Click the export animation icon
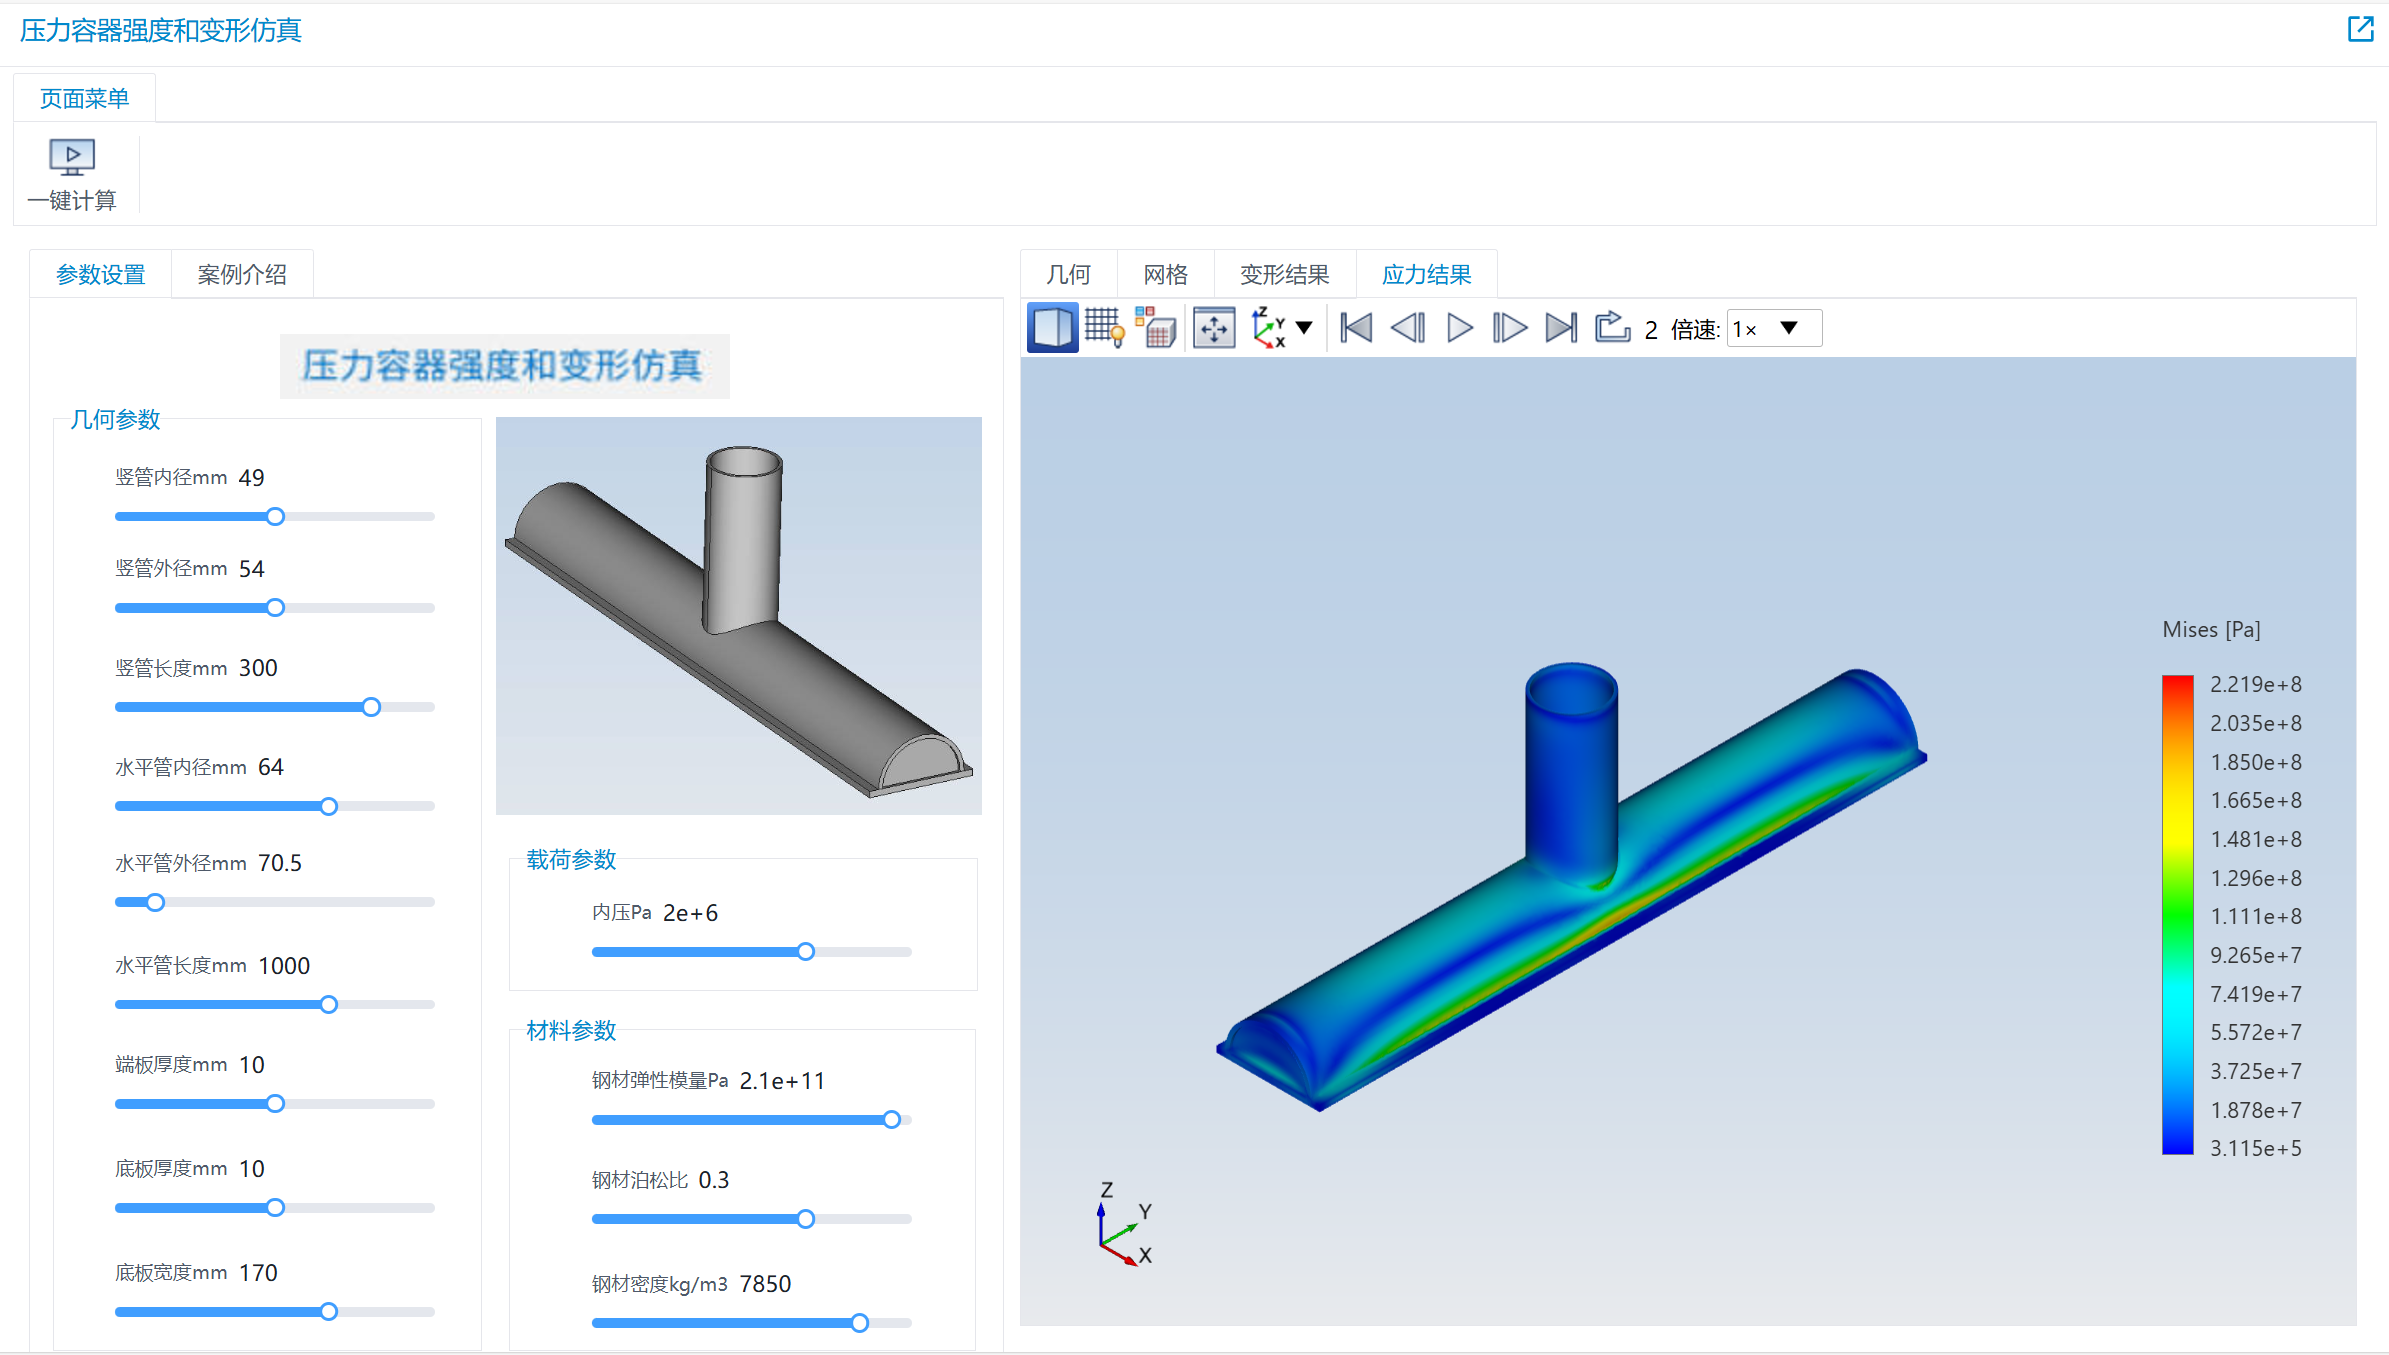 (x=1612, y=327)
